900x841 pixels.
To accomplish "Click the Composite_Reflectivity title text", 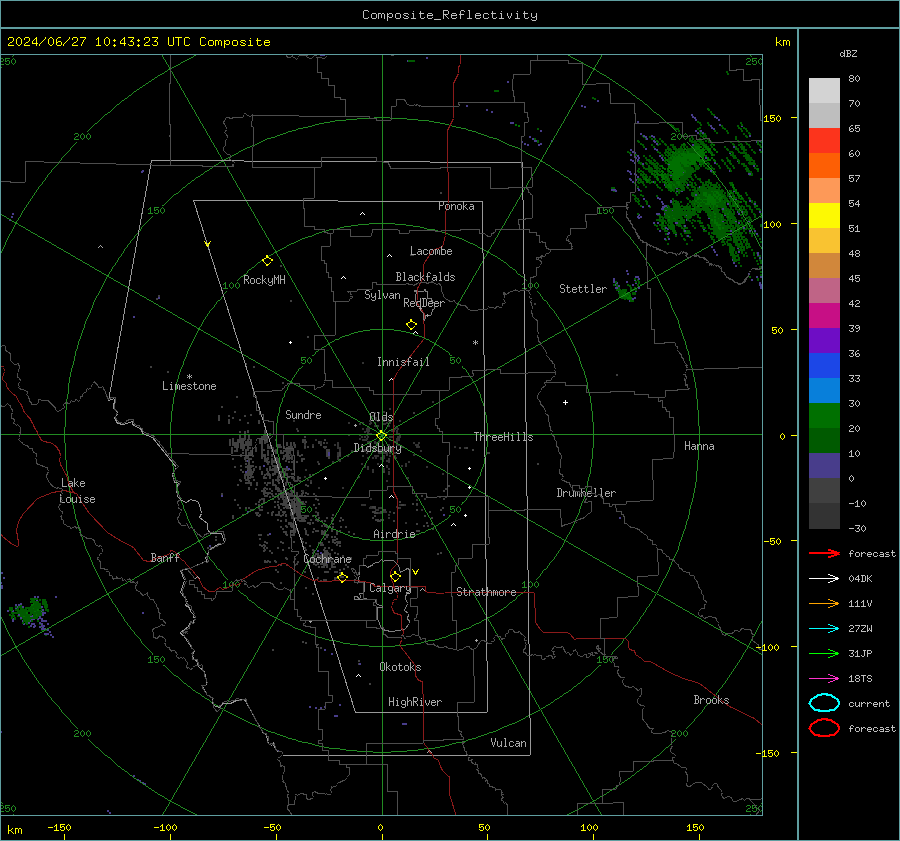I will click(450, 15).
